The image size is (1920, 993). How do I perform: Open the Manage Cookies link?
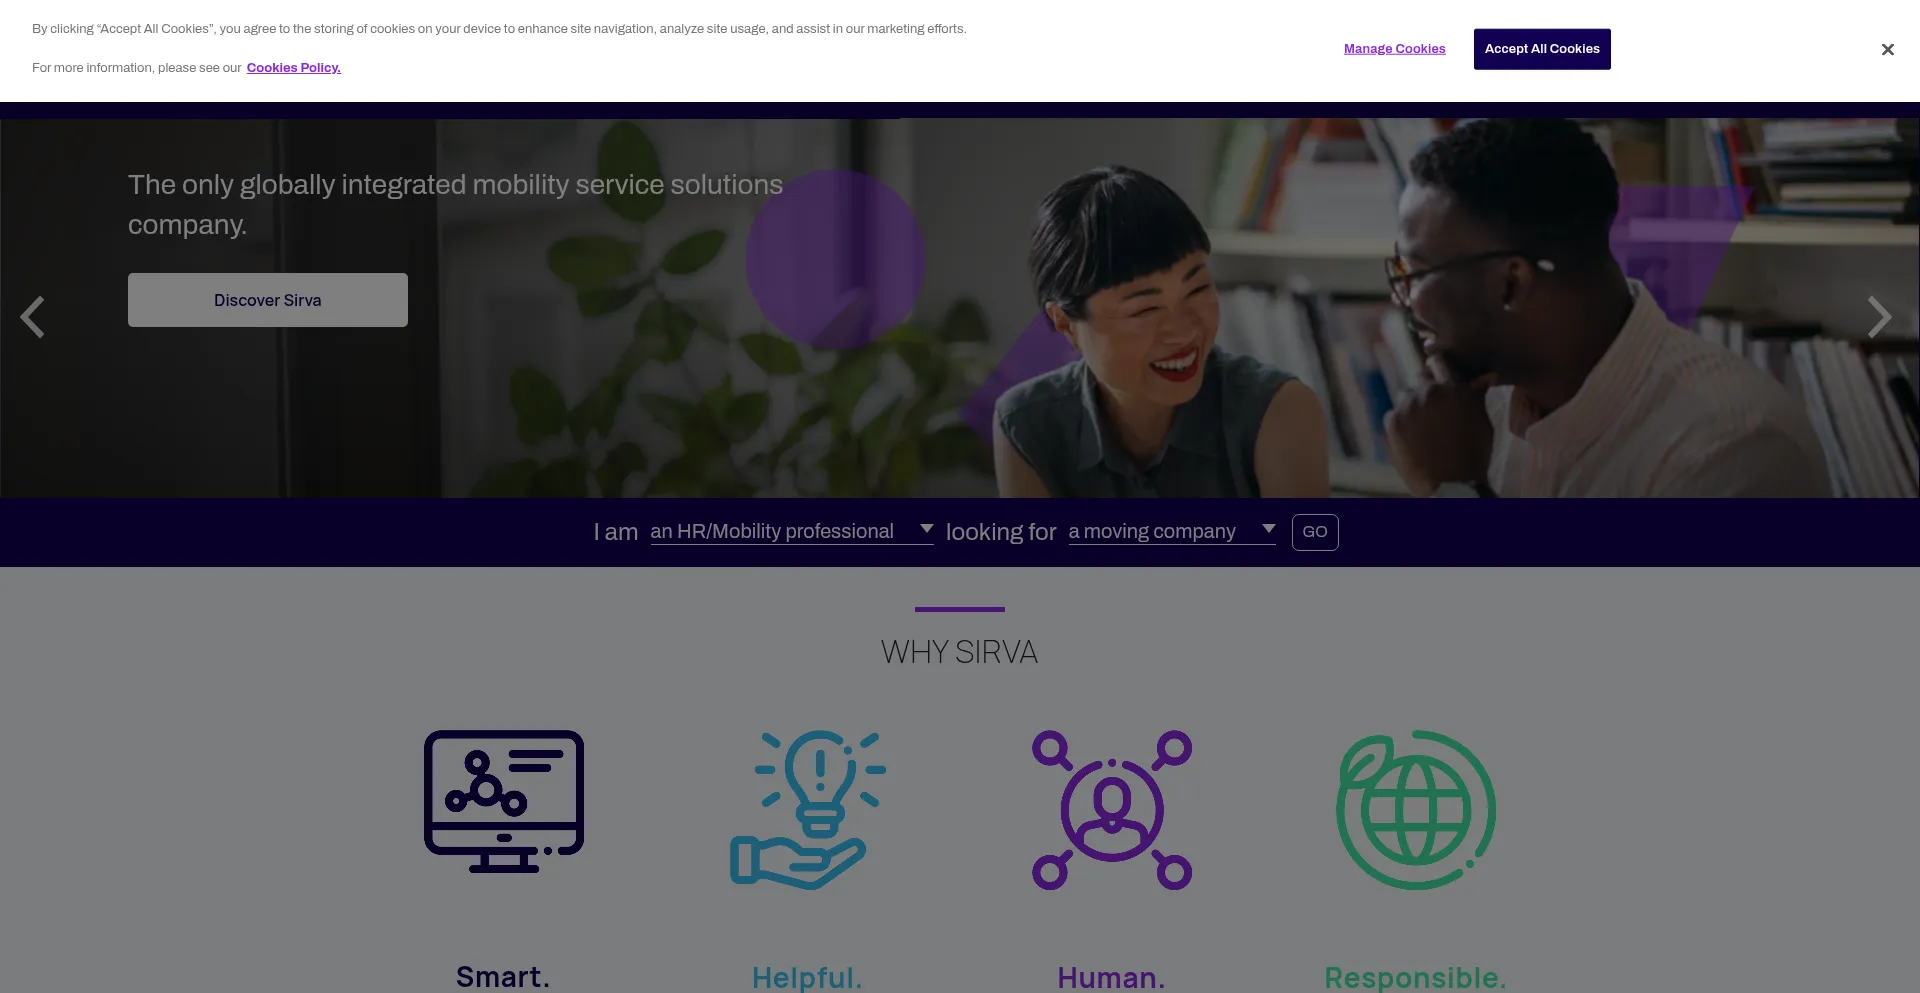(x=1394, y=49)
